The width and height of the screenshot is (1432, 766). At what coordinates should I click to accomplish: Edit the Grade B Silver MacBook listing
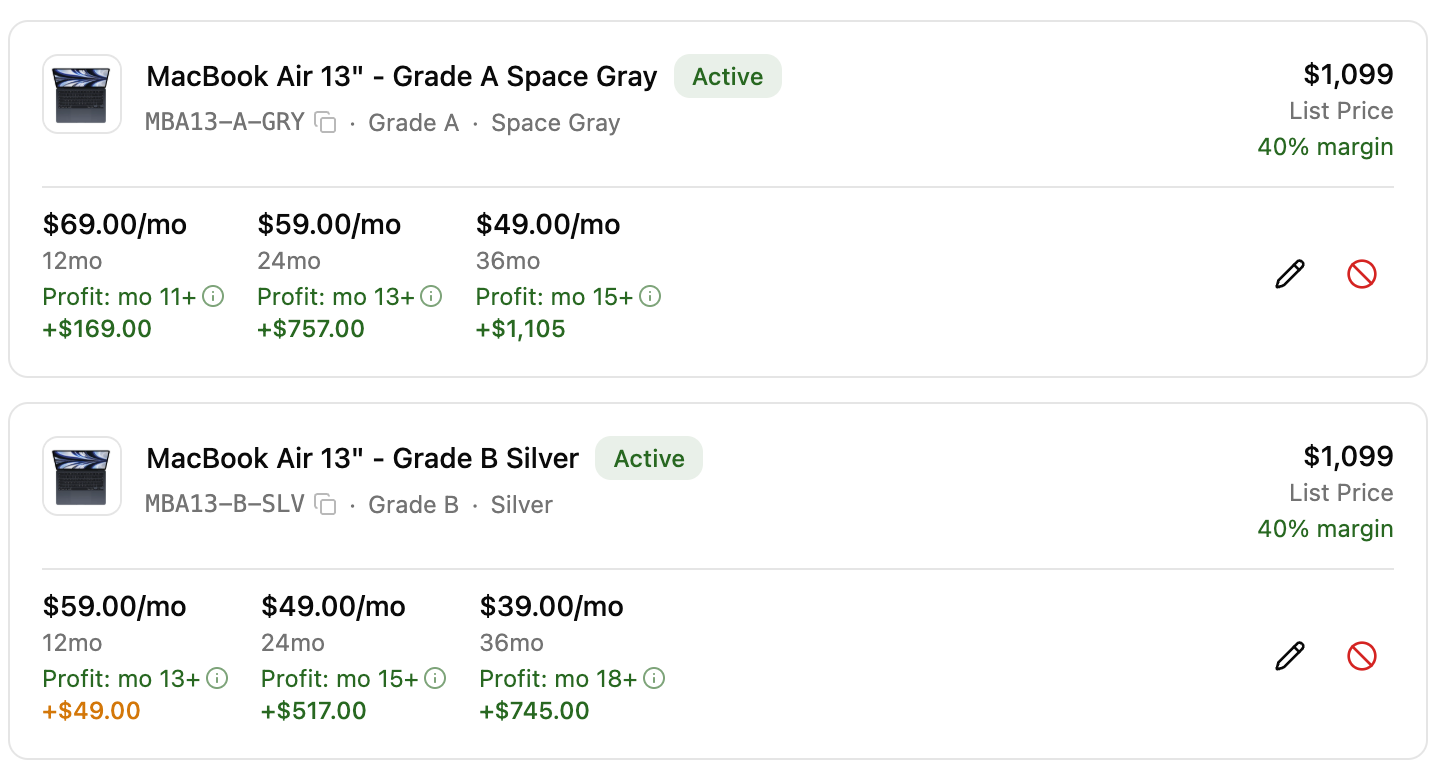pyautogui.click(x=1290, y=656)
